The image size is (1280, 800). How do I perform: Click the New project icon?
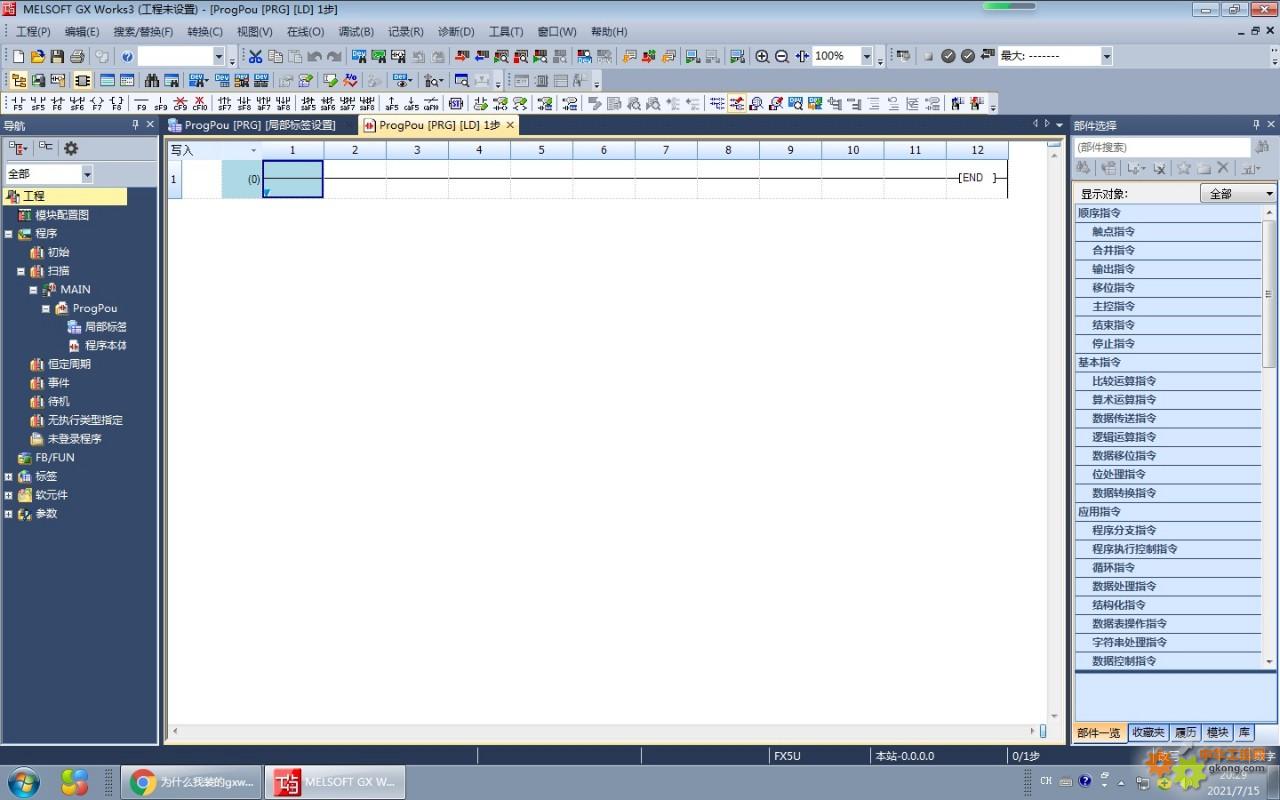[18, 56]
